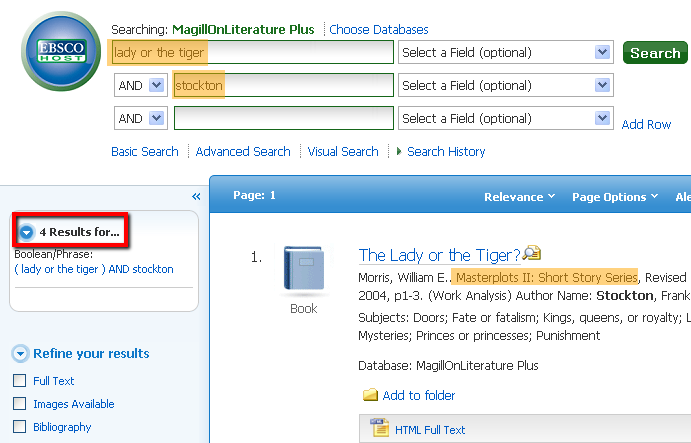Viewport: 691px width, 443px height.
Task: Click the green Search button
Action: pos(655,52)
